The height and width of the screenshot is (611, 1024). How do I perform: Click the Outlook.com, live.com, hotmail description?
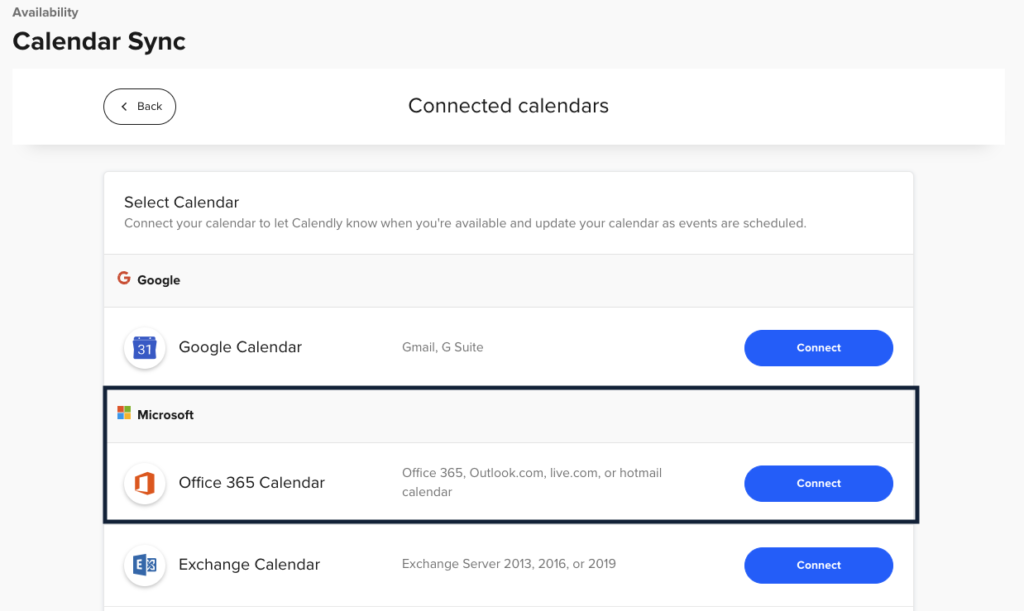coord(532,482)
